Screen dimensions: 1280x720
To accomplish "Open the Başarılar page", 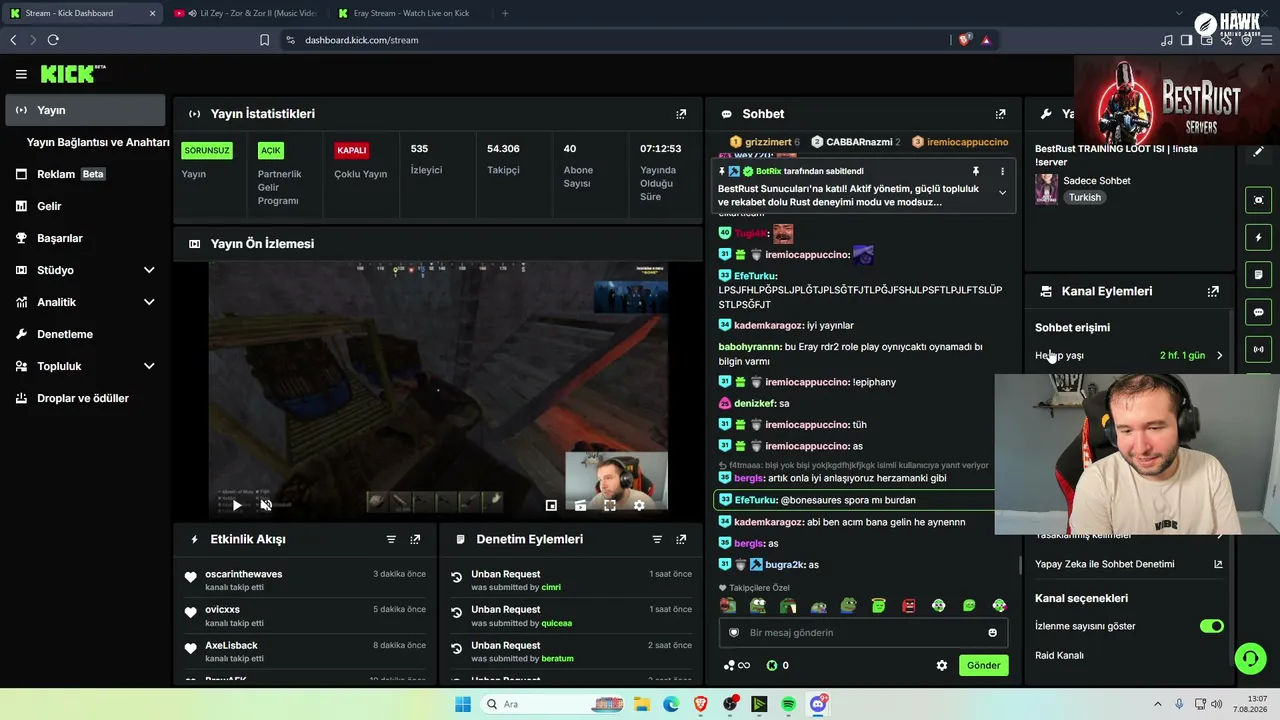I will 84,238.
